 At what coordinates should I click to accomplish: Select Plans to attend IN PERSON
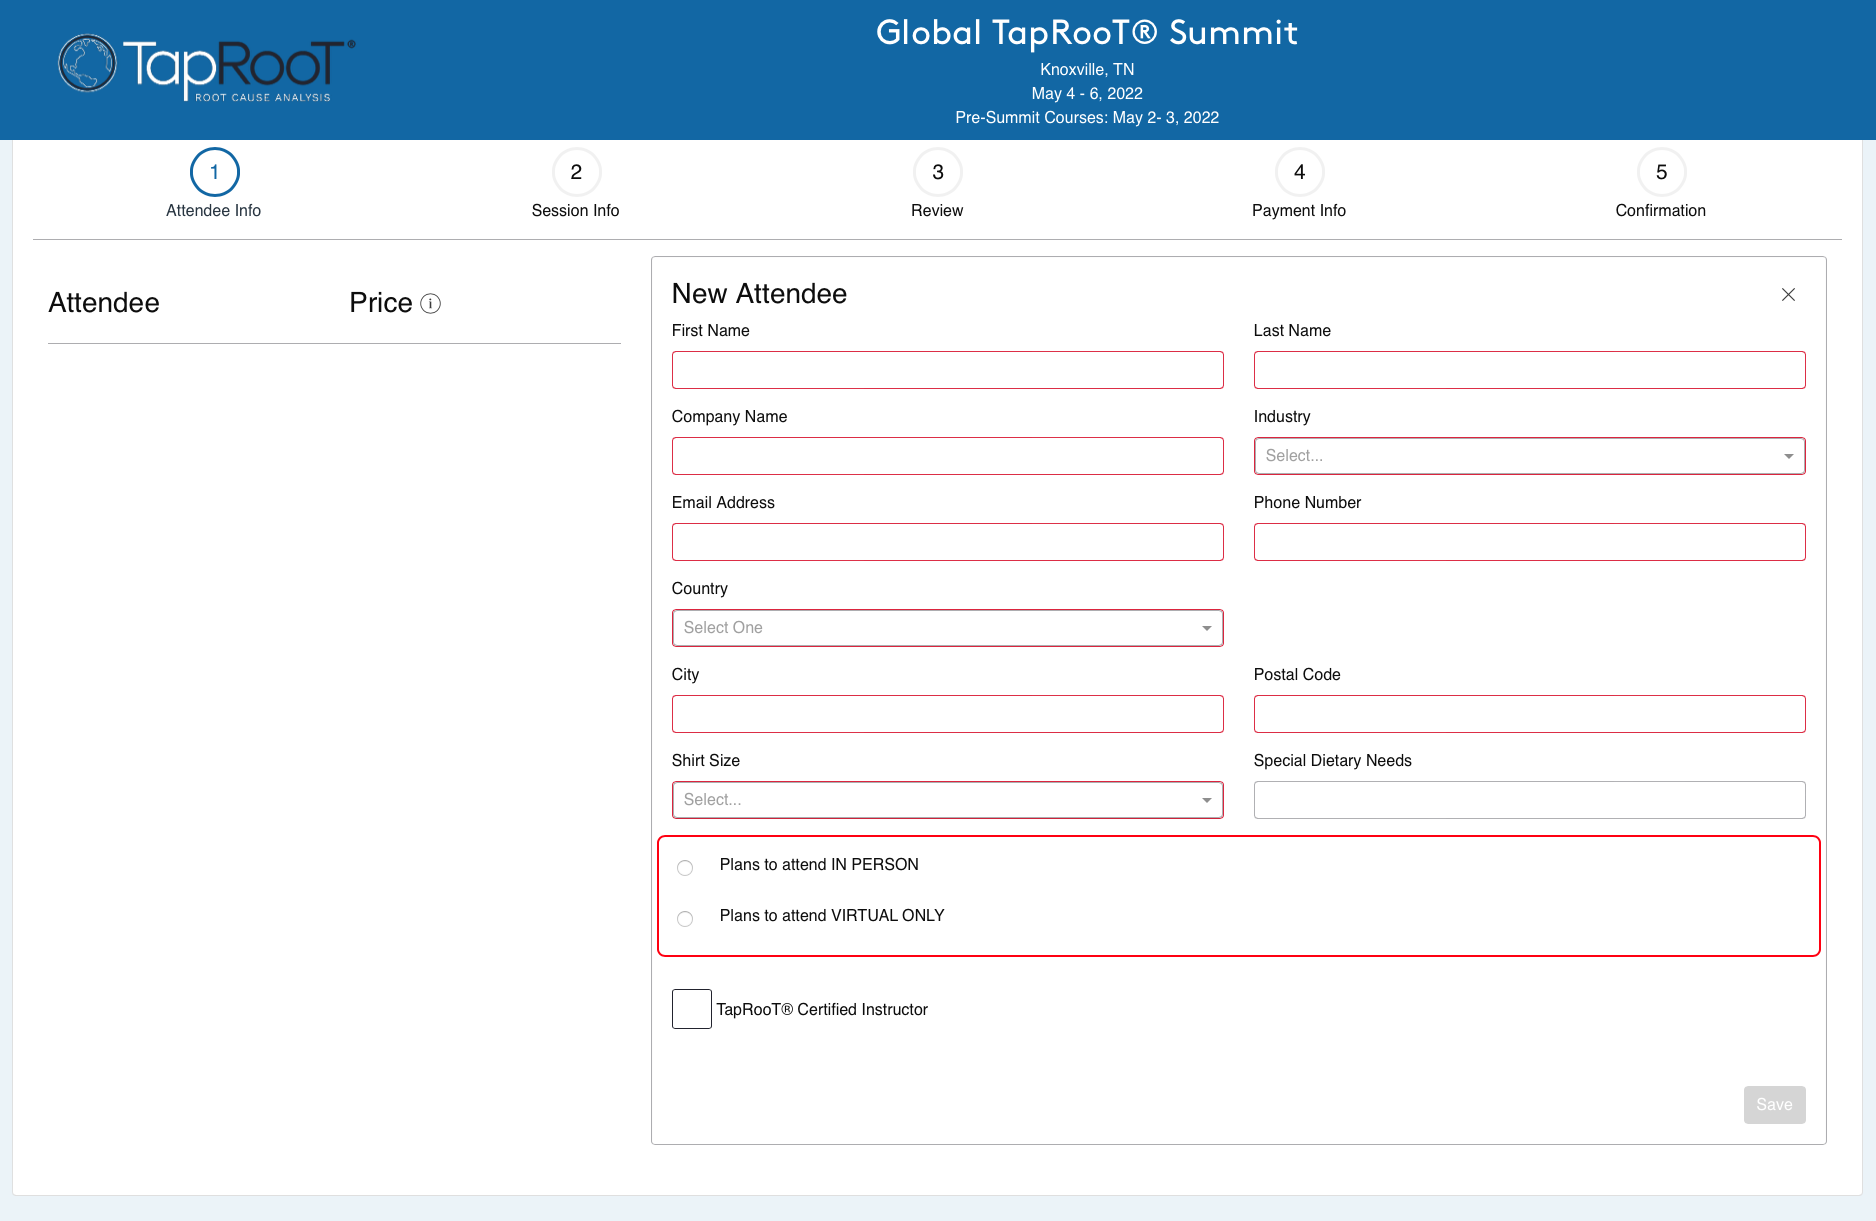(x=685, y=867)
